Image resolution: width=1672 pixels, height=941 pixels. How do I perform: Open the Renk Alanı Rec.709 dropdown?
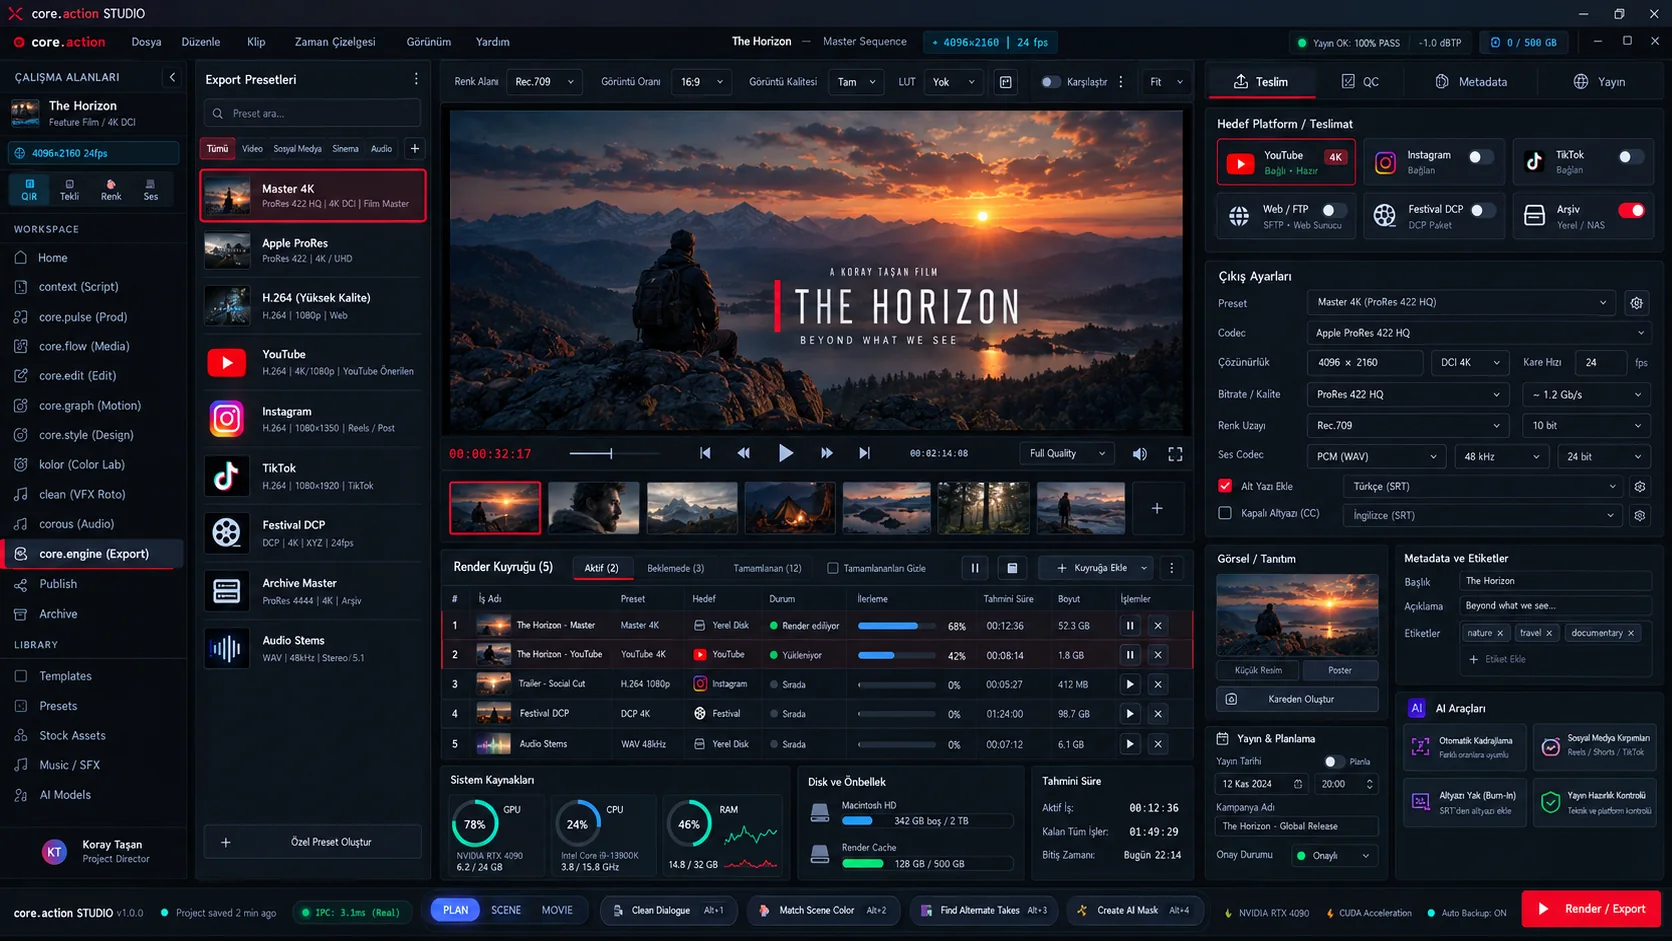click(x=544, y=82)
